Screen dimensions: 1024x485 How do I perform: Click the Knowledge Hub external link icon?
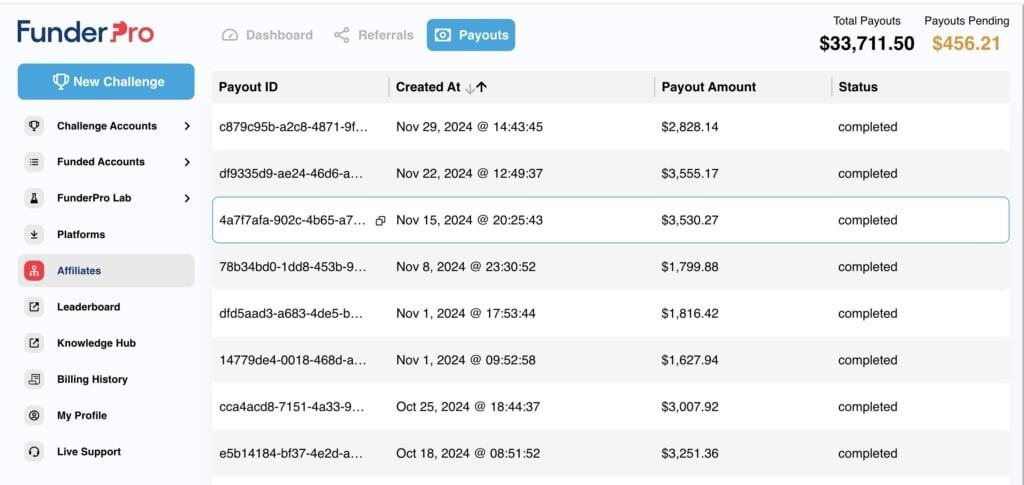[34, 343]
